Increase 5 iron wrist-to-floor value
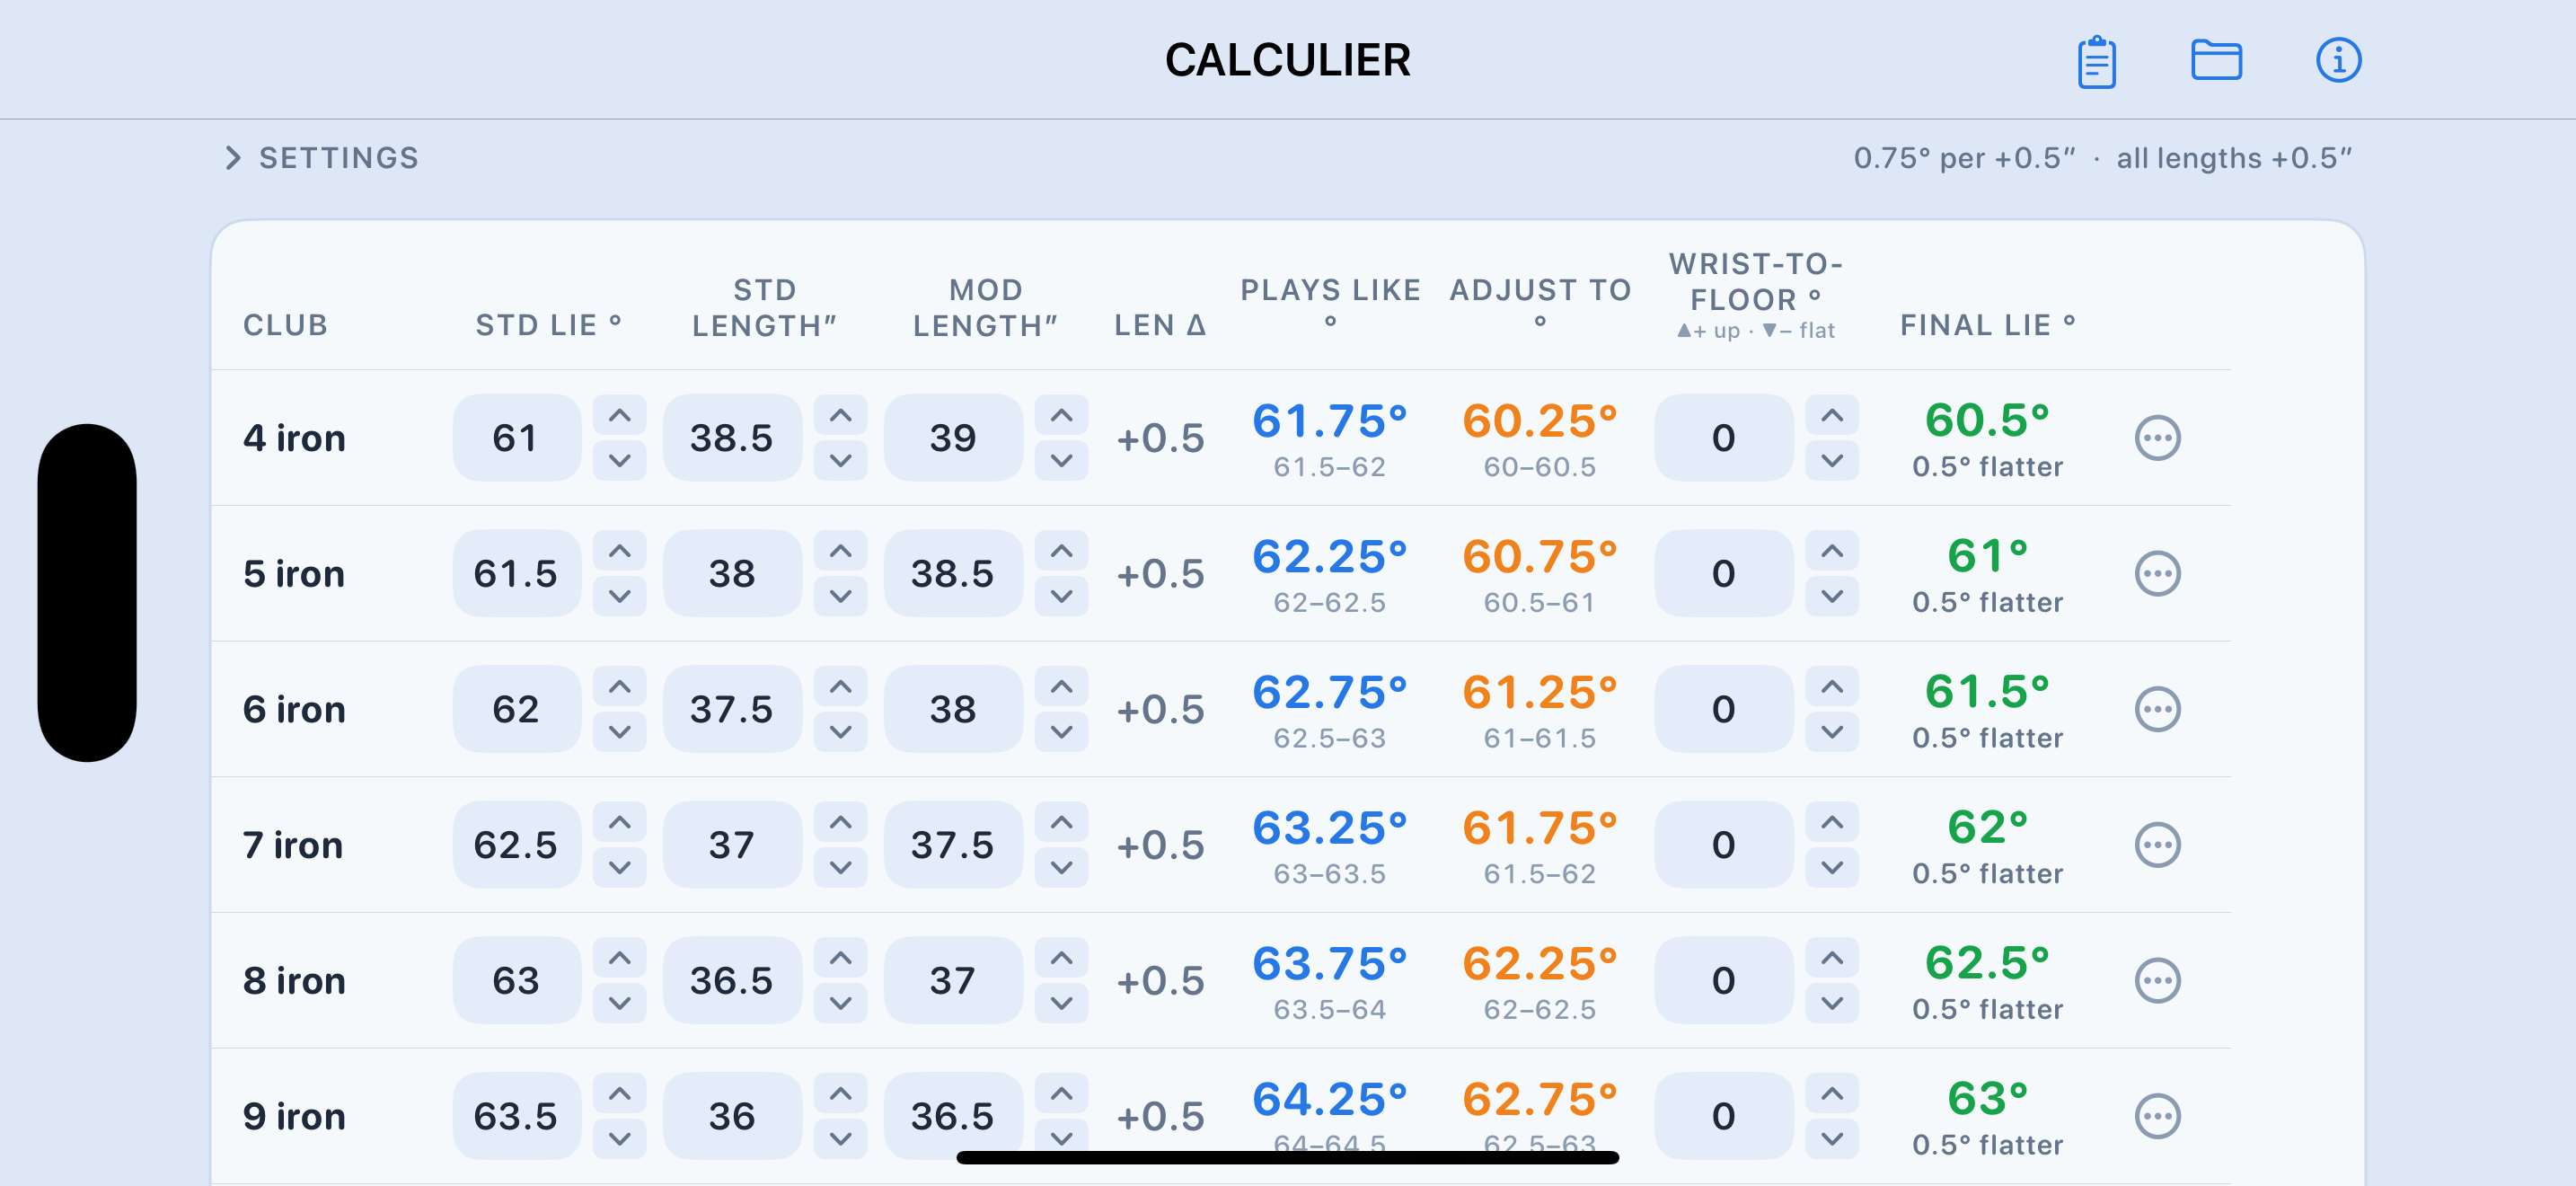 [x=1832, y=551]
